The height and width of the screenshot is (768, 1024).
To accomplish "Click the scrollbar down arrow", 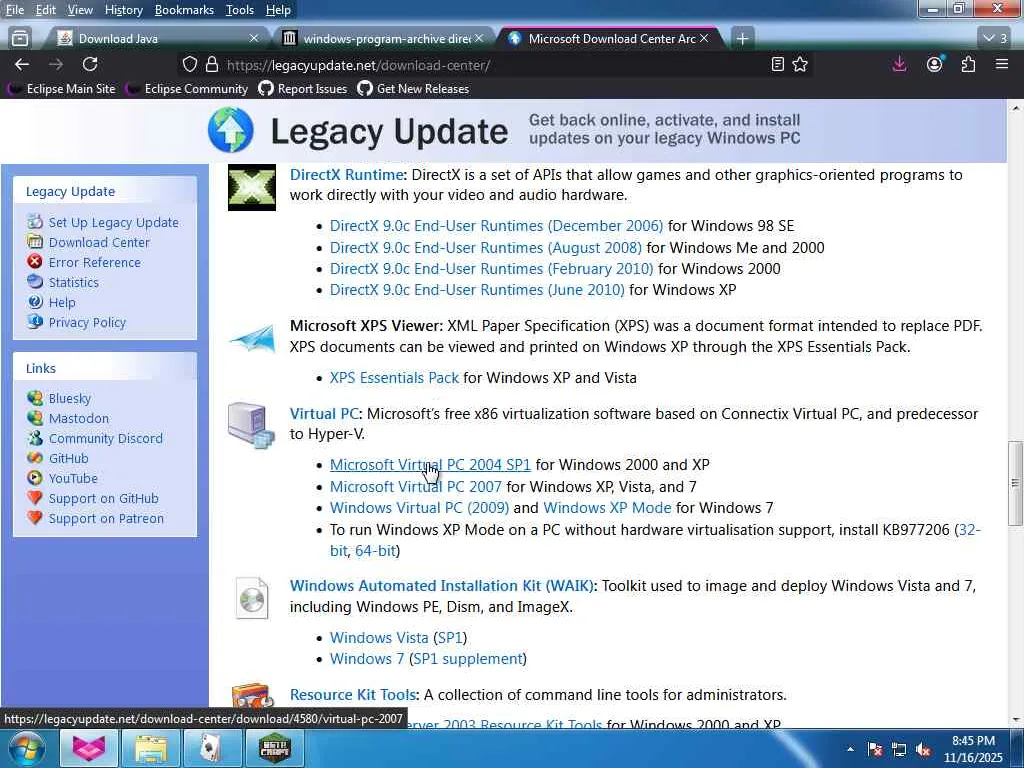I will pos(1015,720).
